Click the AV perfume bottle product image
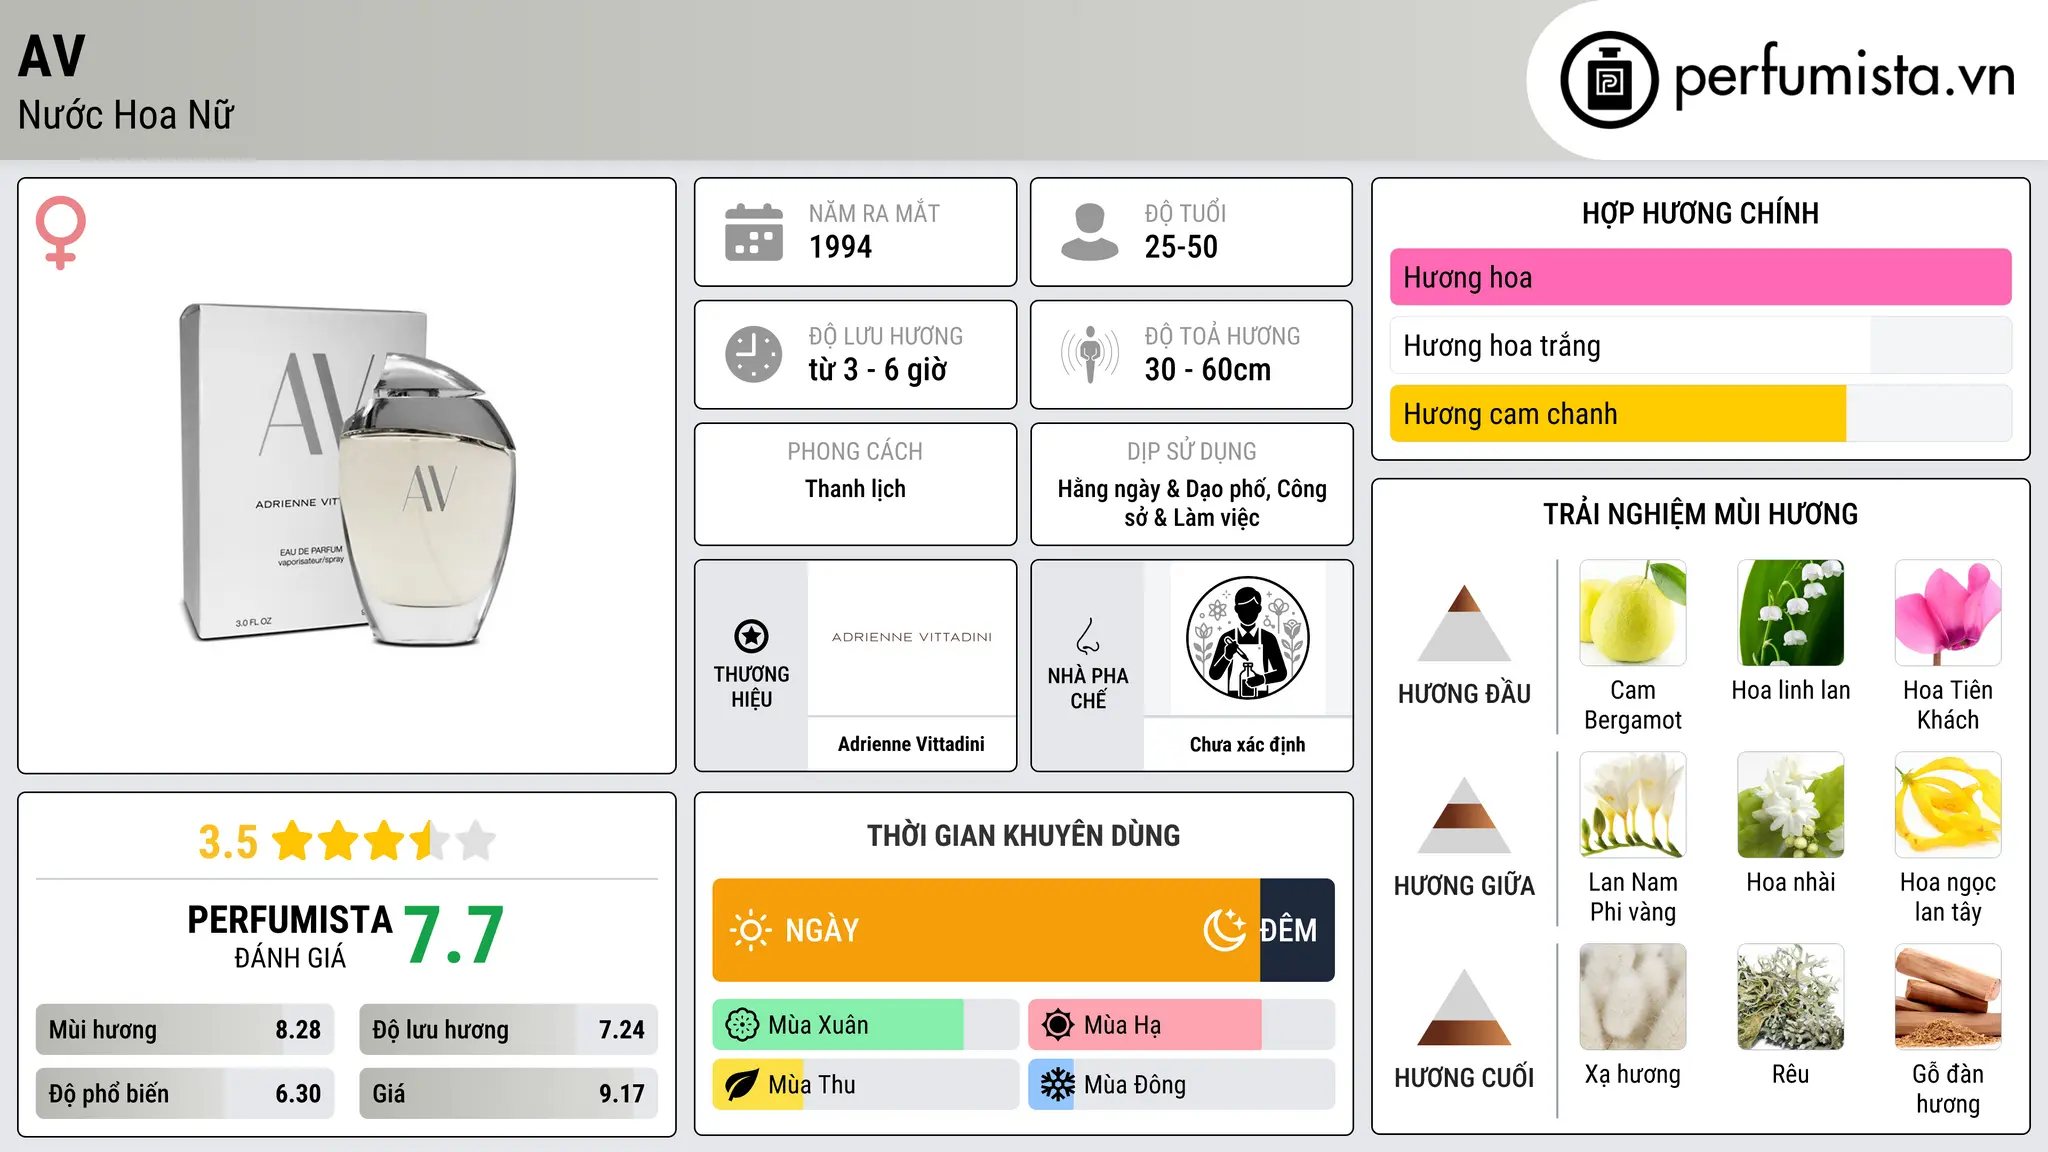The height and width of the screenshot is (1152, 2048). 347,475
